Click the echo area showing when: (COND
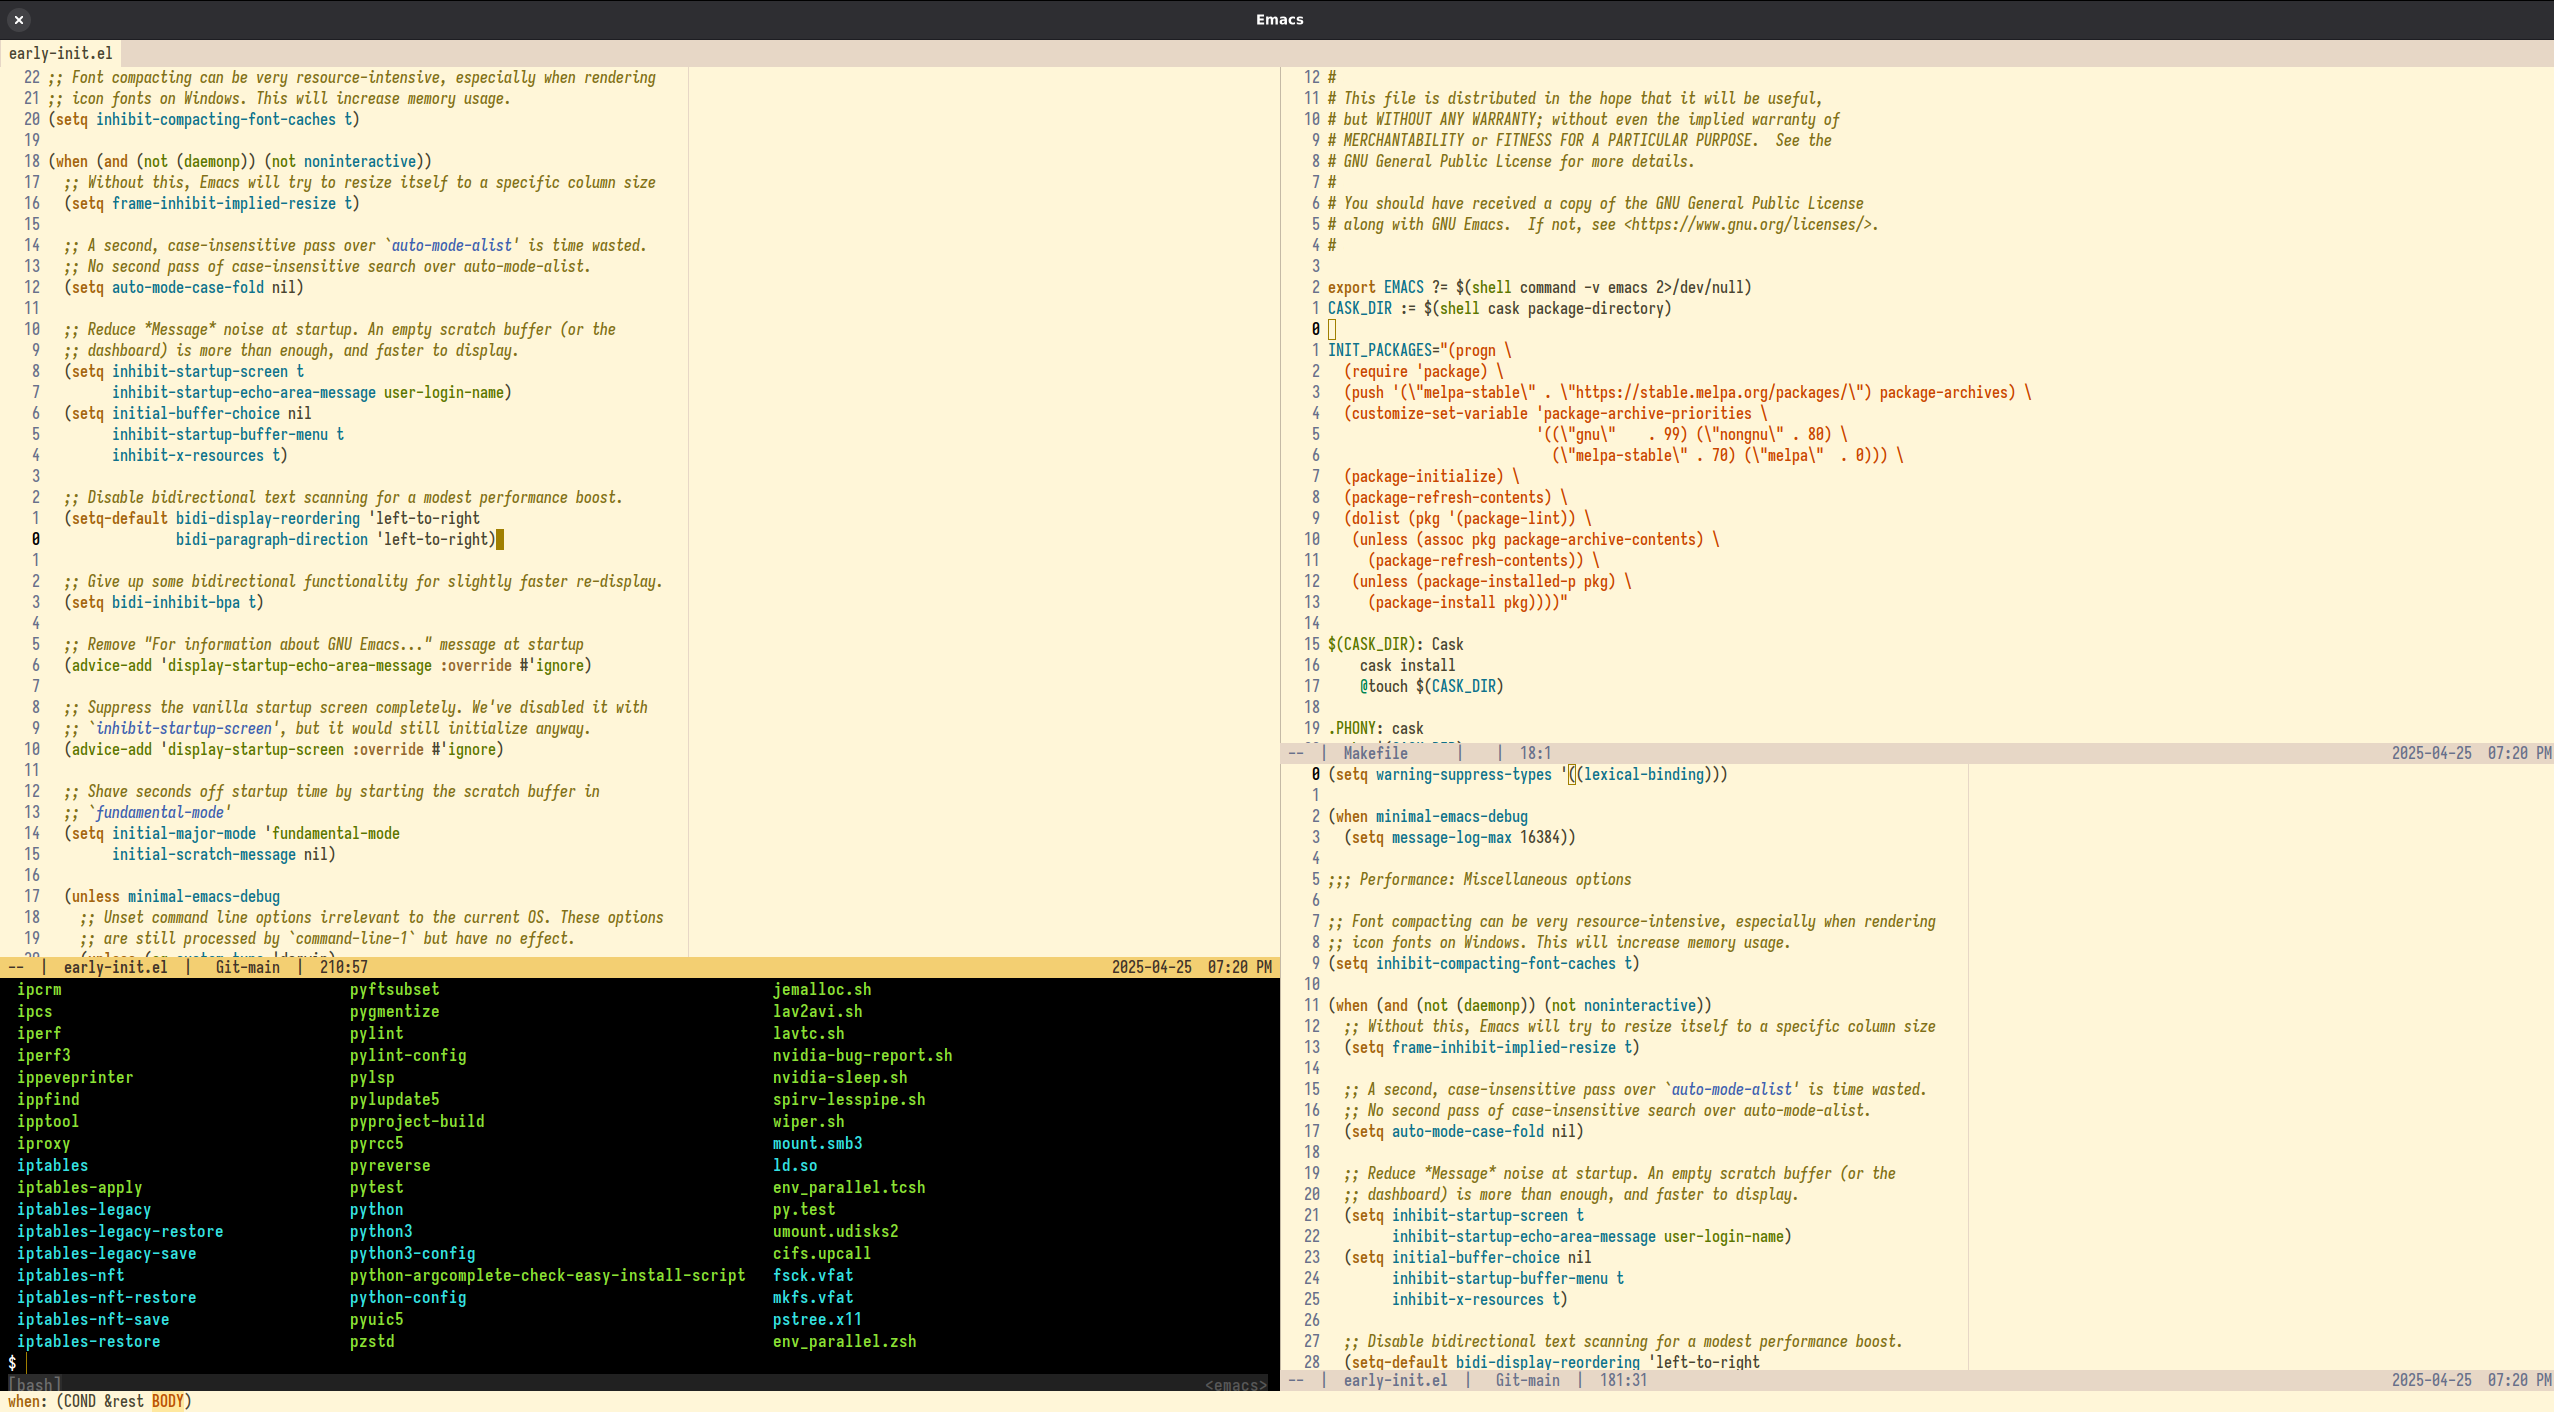This screenshot has width=2554, height=1412. (x=100, y=1401)
